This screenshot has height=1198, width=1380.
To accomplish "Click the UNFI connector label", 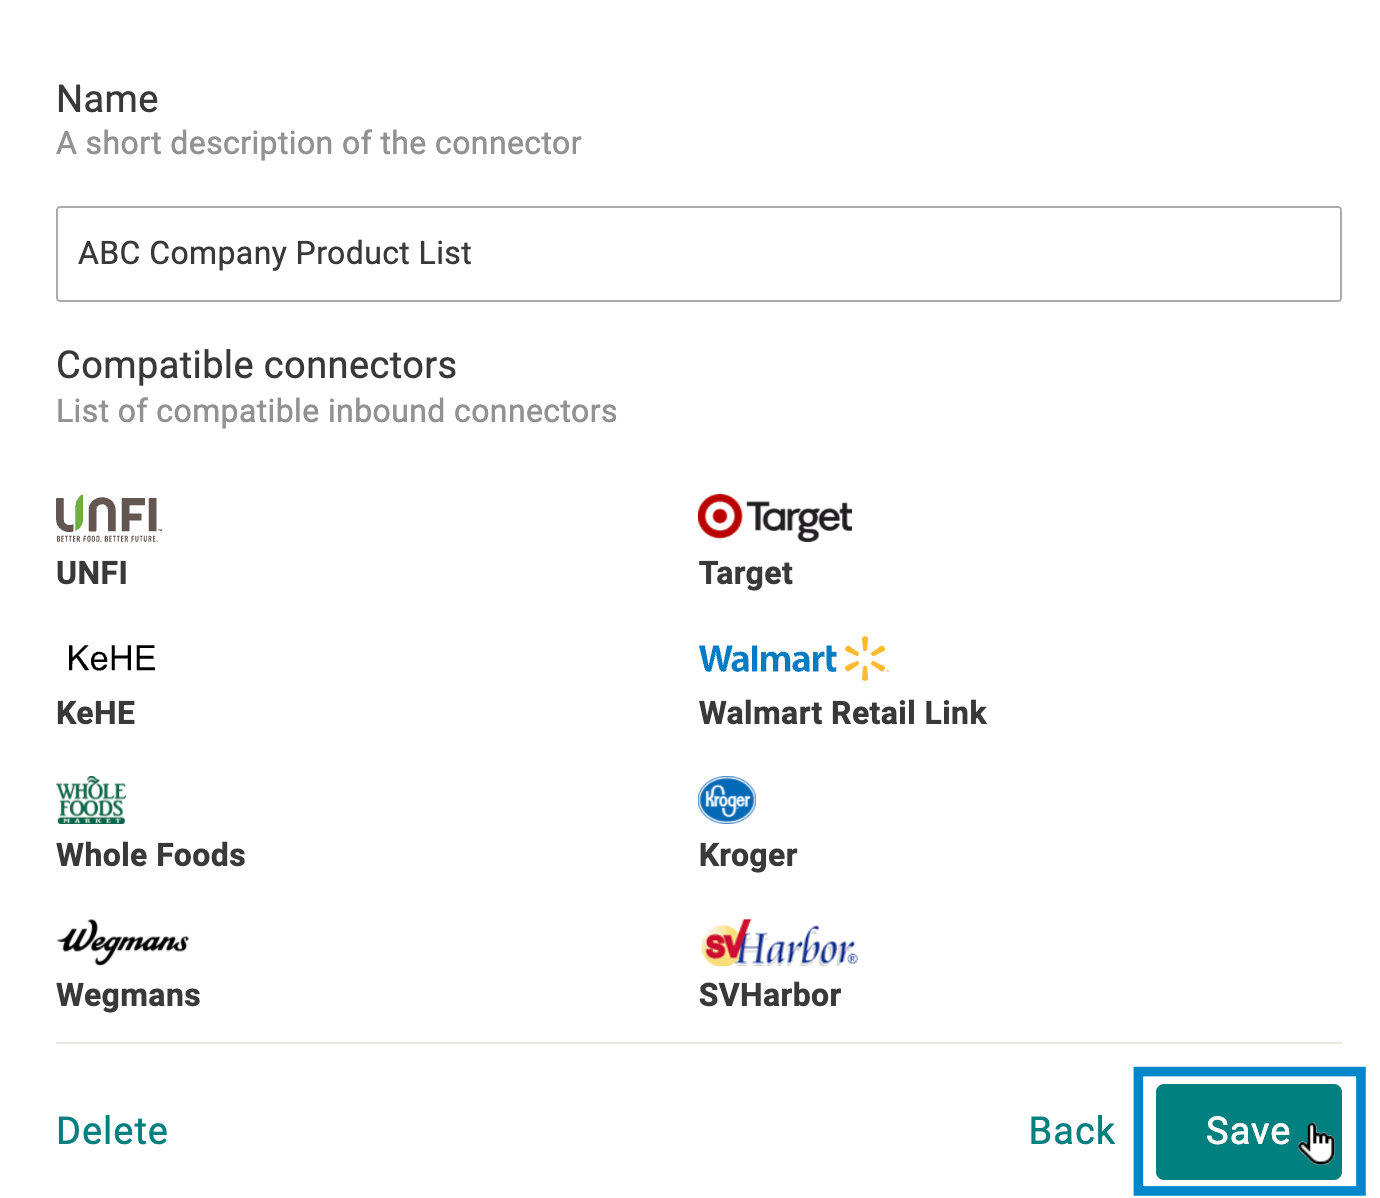I will [x=92, y=573].
